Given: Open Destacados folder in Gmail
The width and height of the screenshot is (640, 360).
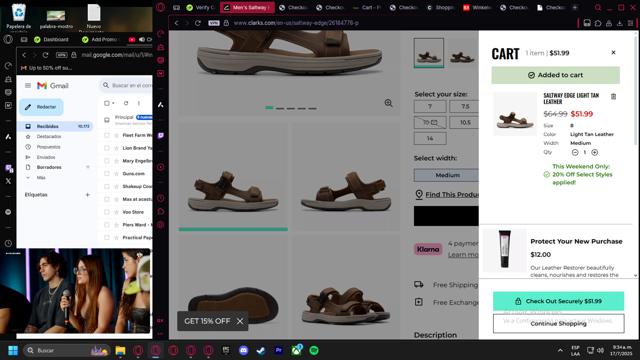Looking at the screenshot, I should click(49, 136).
